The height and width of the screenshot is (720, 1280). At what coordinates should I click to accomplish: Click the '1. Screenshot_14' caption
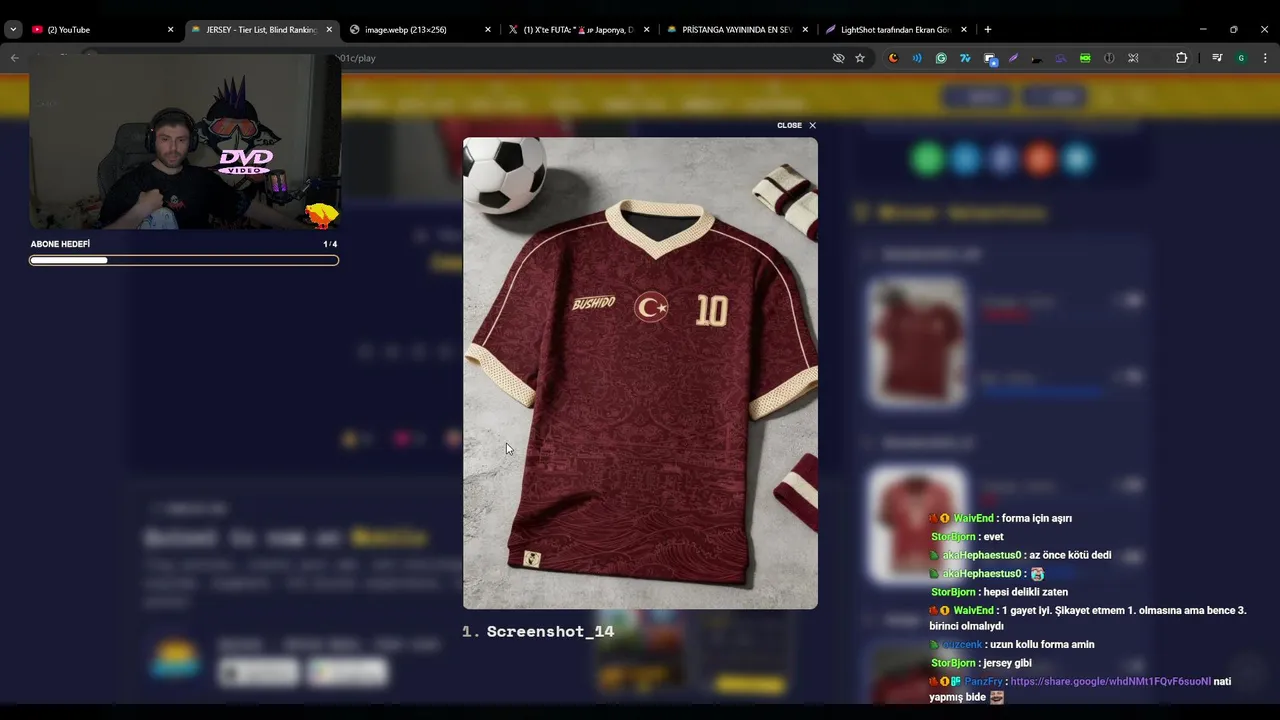point(538,631)
